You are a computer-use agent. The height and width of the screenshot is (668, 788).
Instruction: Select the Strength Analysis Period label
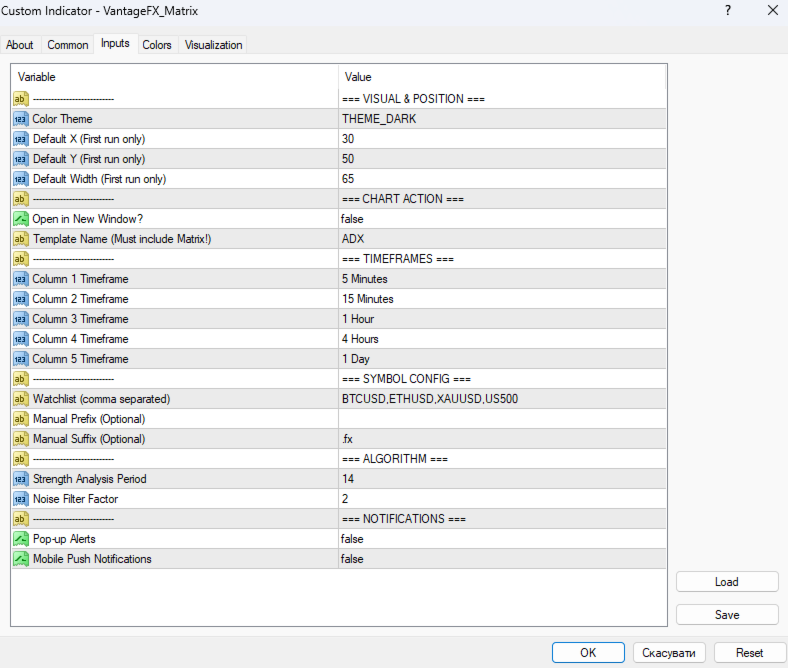(x=90, y=479)
